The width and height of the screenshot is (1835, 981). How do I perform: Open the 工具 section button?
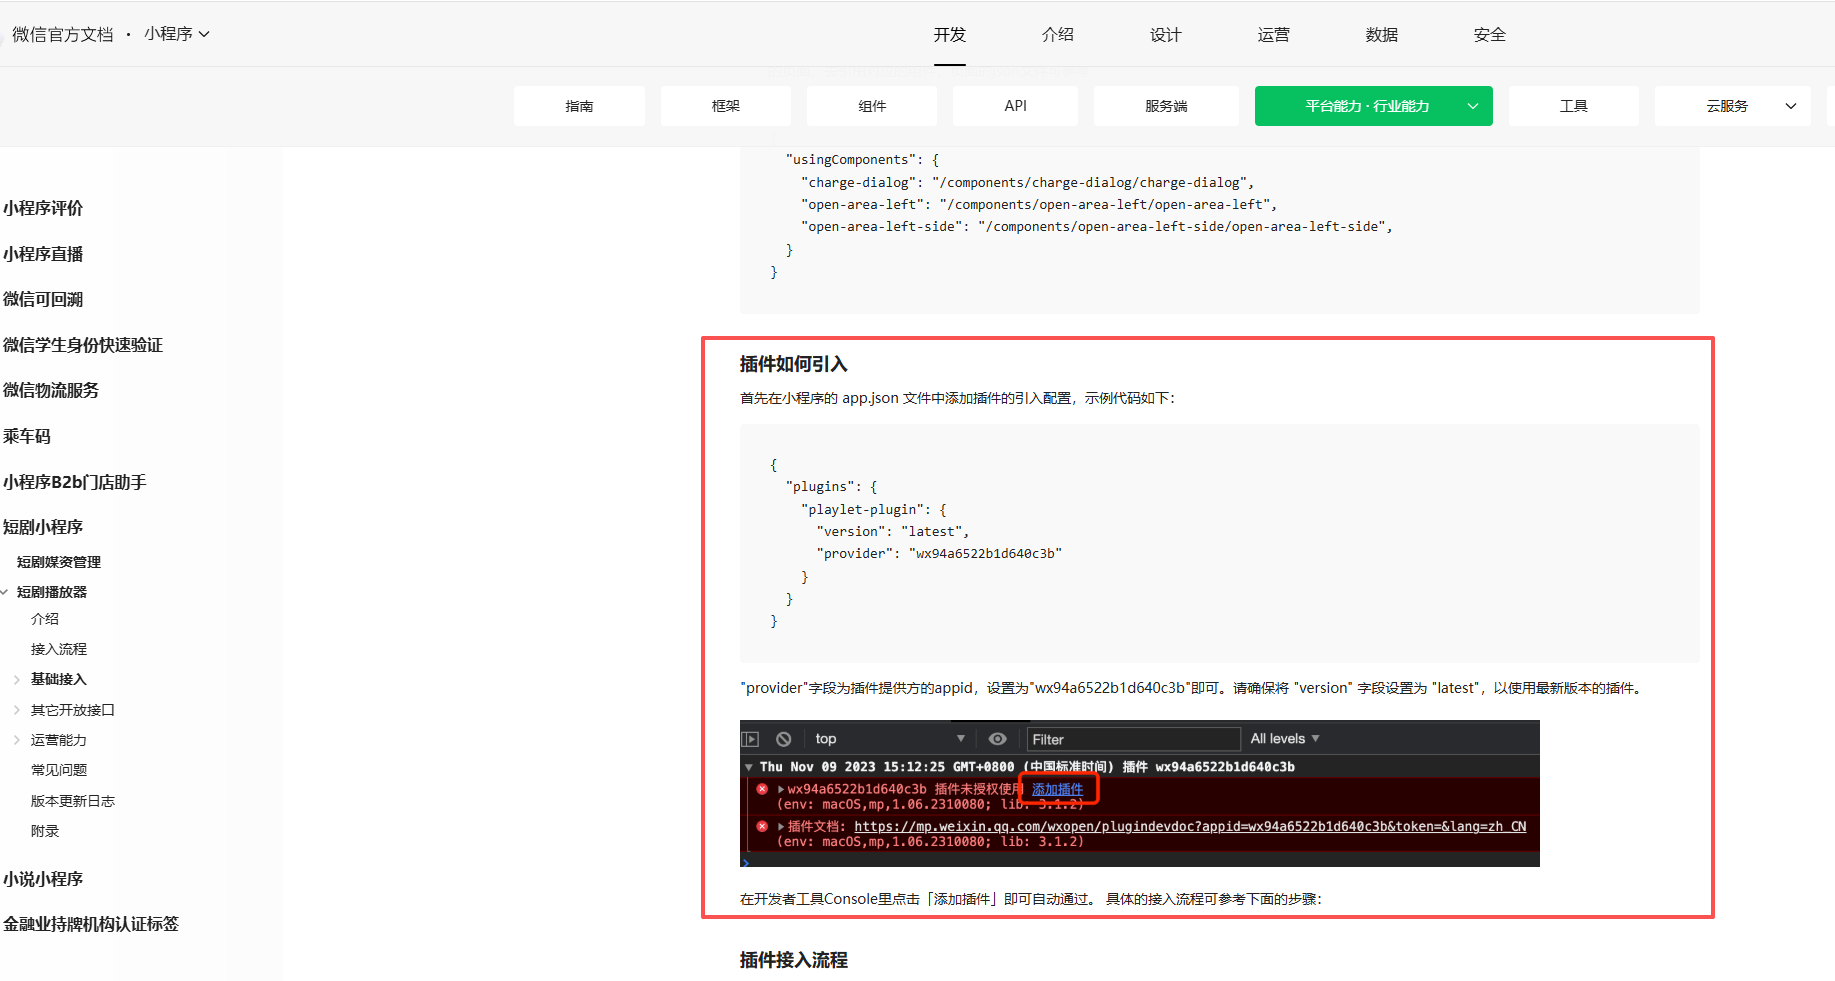click(1574, 106)
